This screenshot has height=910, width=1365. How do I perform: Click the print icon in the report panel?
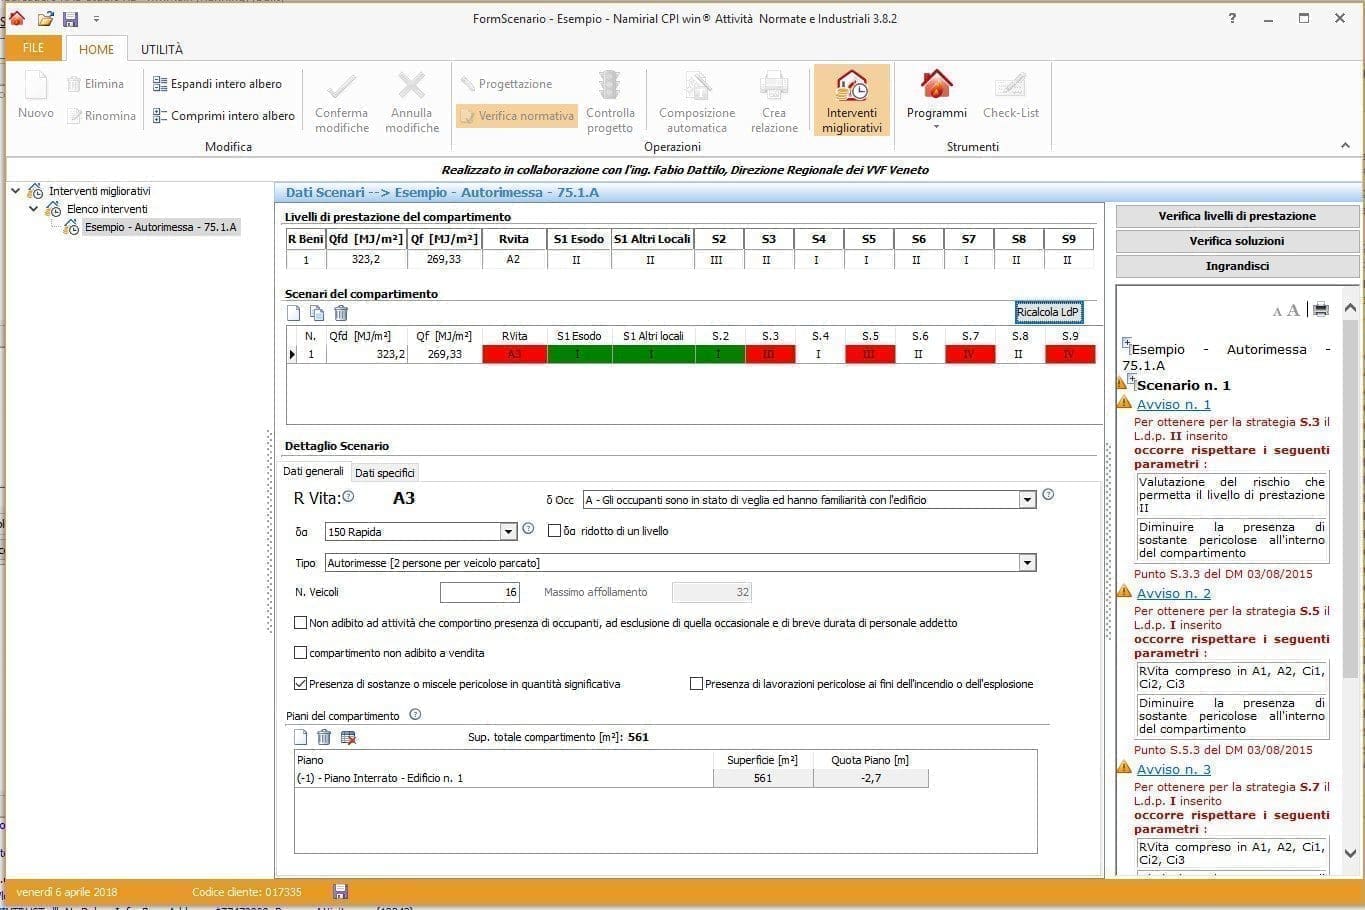(1320, 310)
